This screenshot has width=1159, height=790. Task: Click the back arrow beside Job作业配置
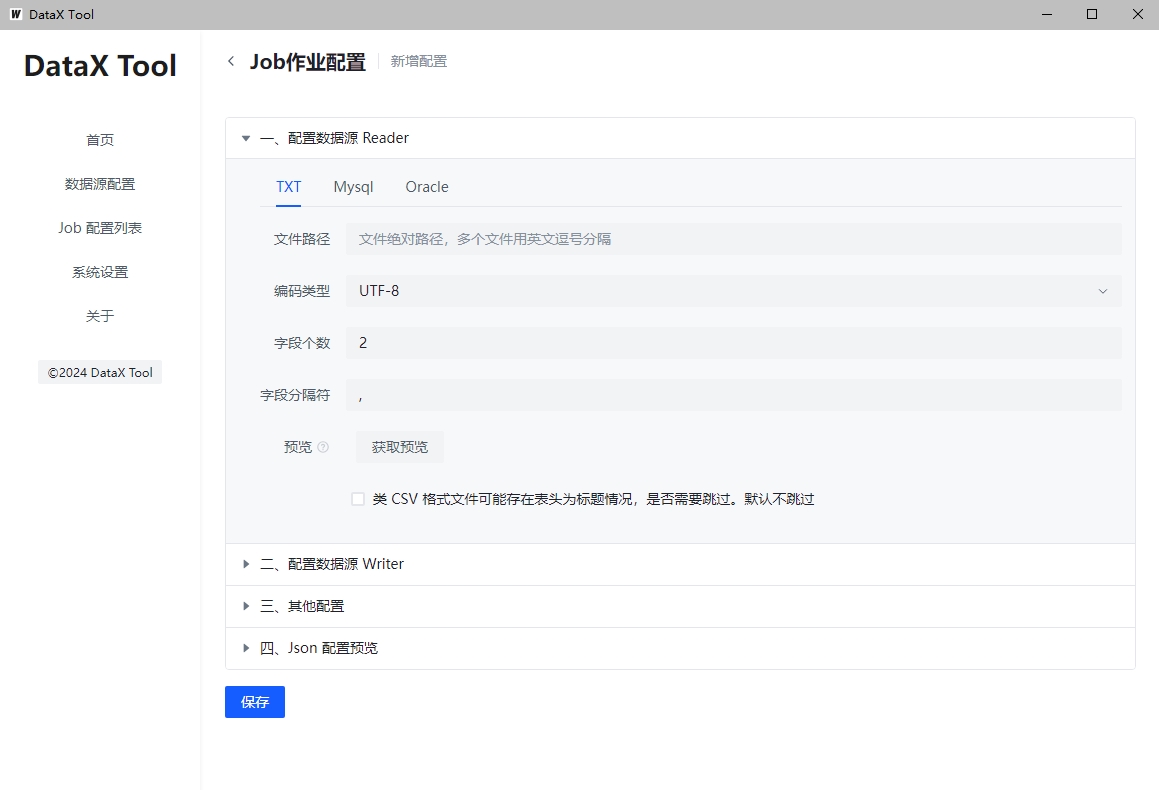point(231,61)
